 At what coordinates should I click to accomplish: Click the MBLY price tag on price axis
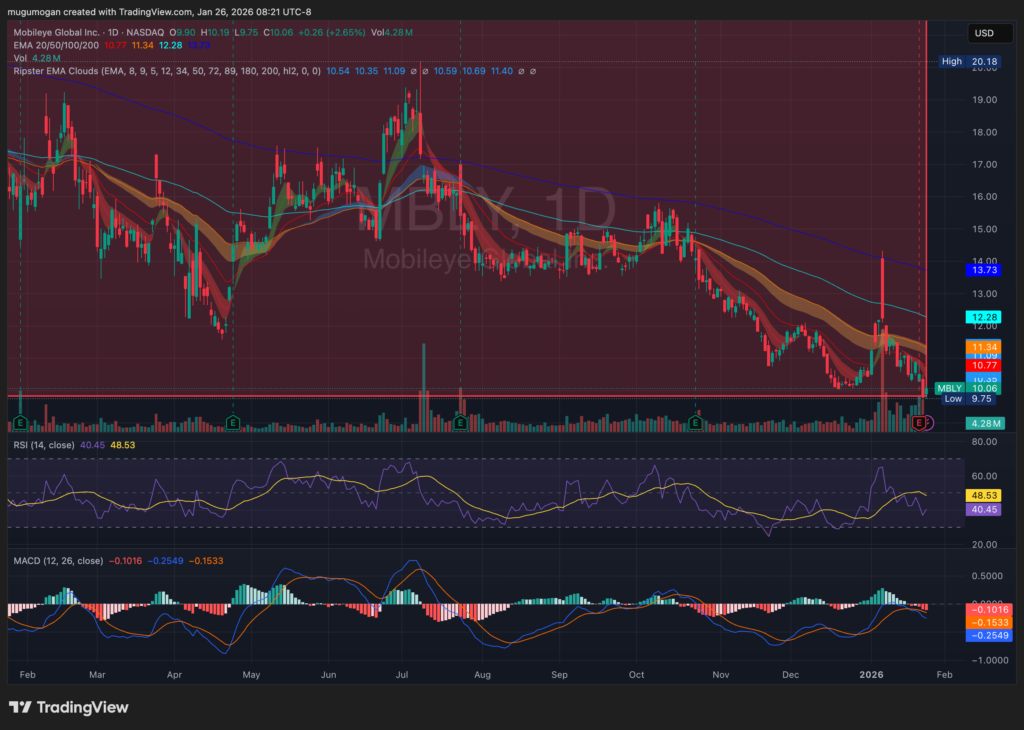(x=947, y=388)
